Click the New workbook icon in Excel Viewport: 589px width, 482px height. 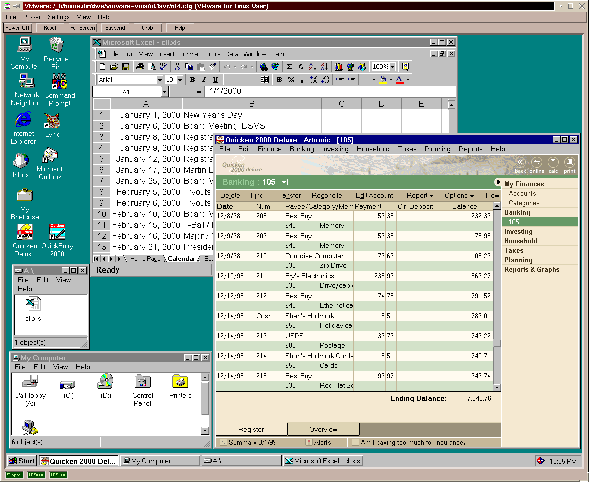(x=102, y=66)
